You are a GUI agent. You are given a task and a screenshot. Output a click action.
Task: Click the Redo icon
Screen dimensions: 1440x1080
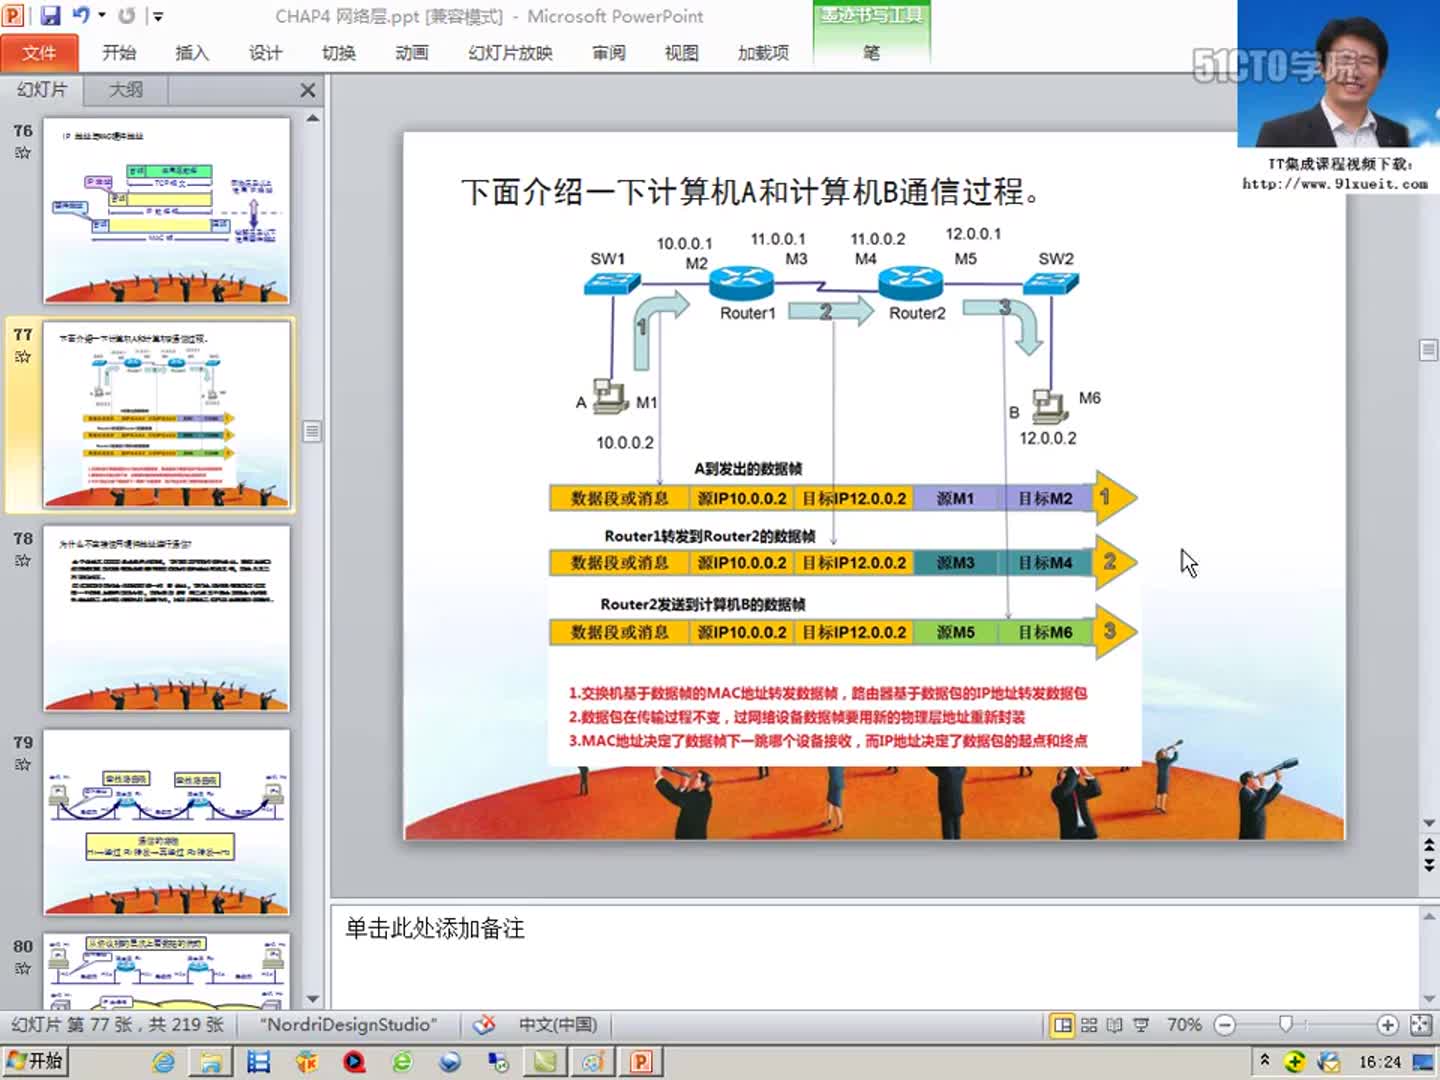[x=126, y=15]
